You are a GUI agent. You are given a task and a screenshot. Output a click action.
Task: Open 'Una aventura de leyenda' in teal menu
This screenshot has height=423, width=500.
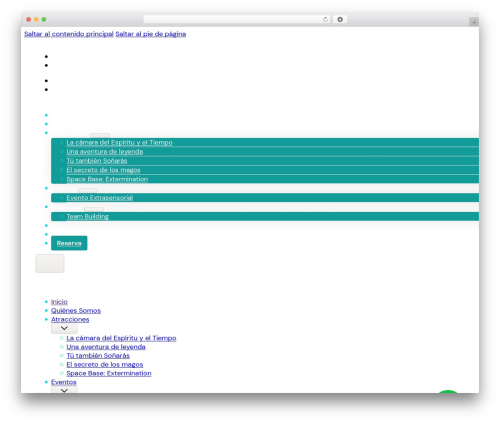click(105, 152)
